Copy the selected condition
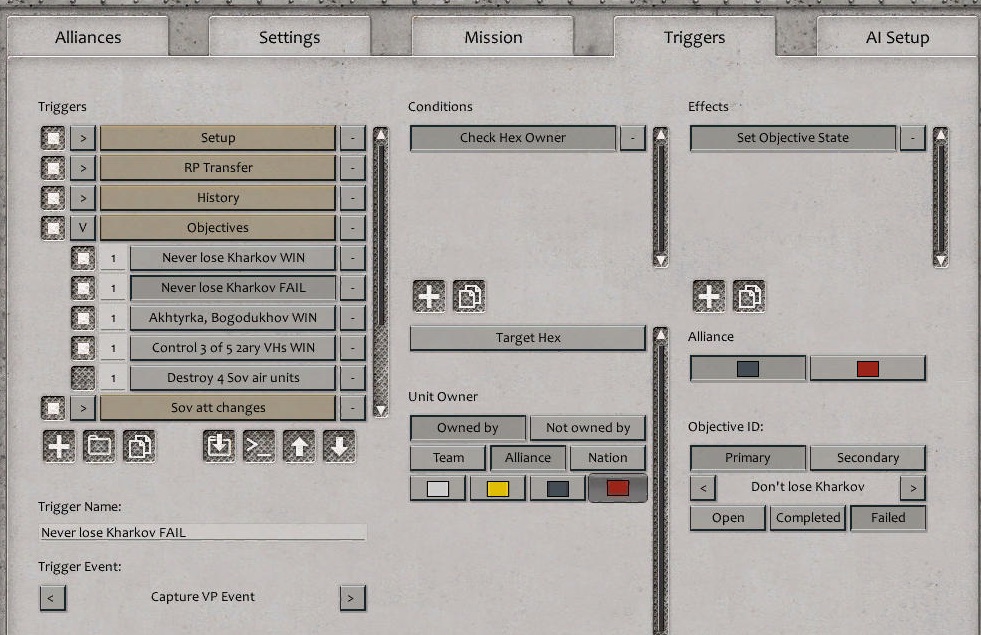 (x=469, y=296)
